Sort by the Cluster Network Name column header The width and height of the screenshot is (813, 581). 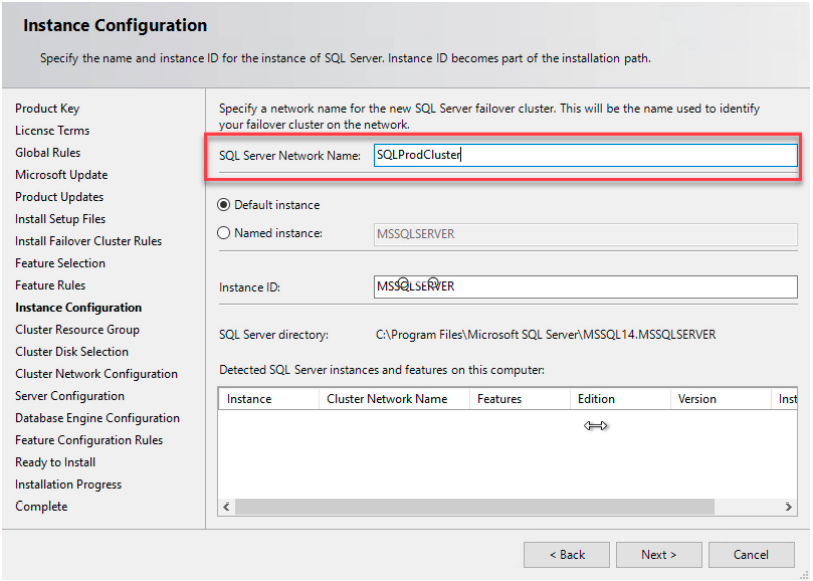394,399
